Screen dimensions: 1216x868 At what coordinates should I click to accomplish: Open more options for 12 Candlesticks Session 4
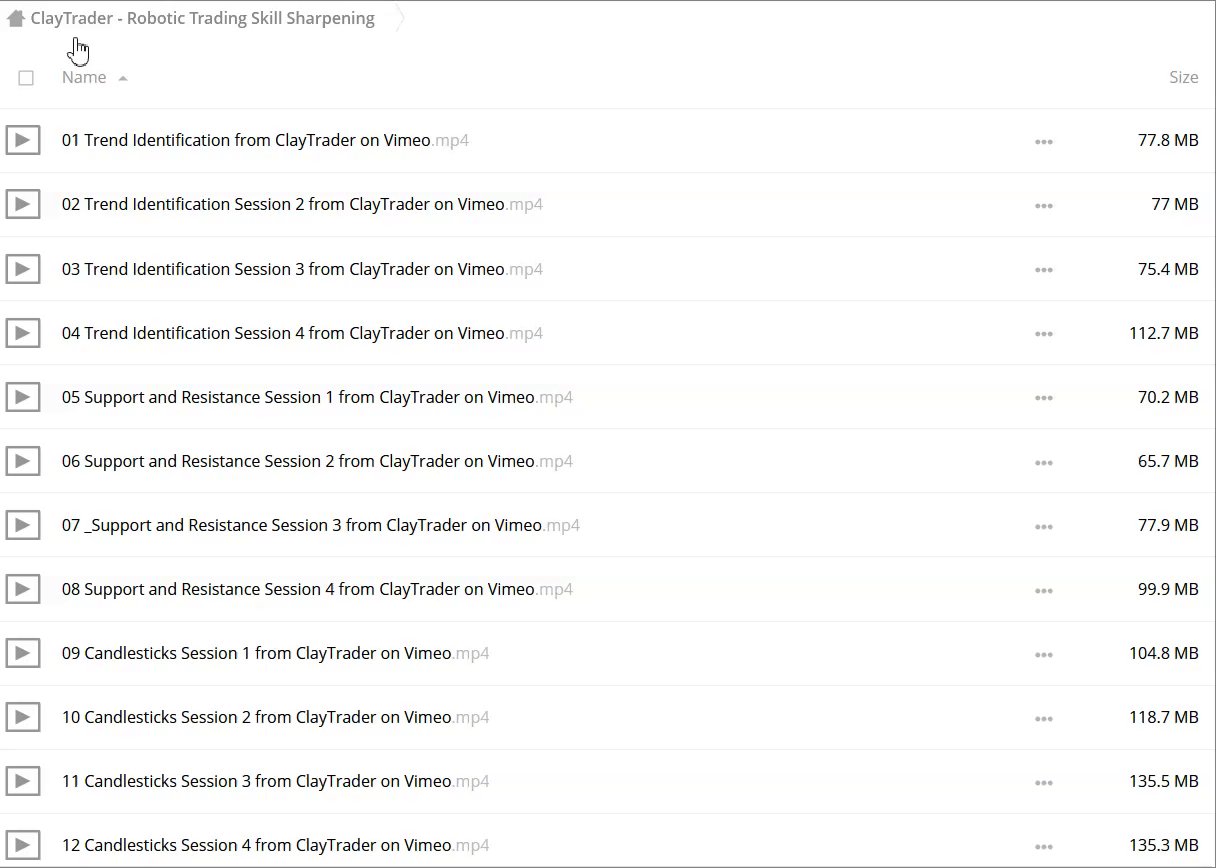1044,846
